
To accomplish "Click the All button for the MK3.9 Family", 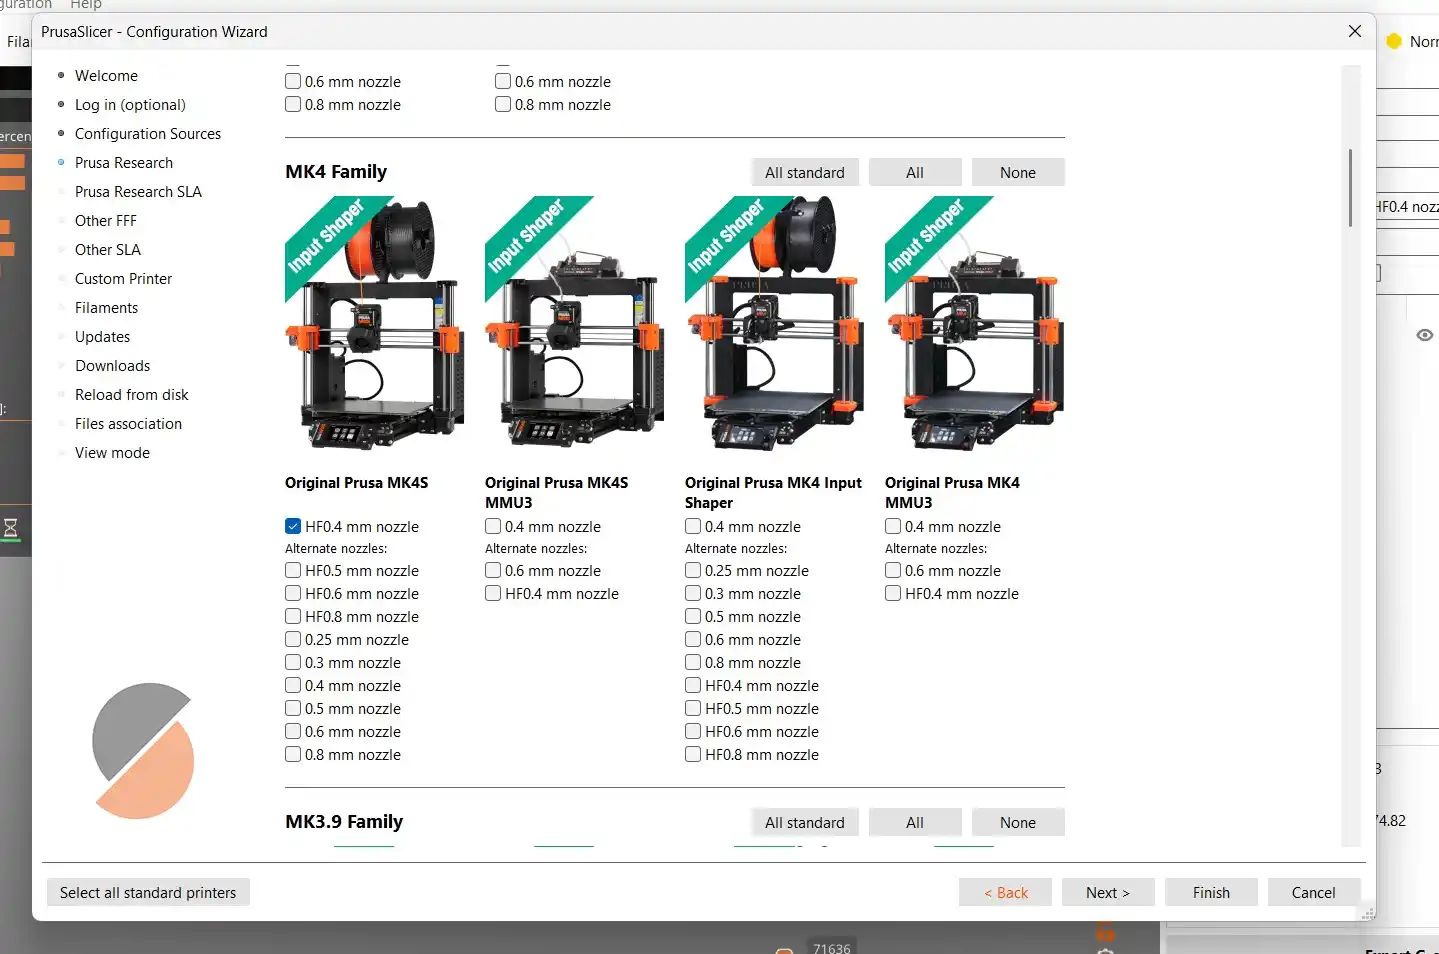I will (915, 822).
